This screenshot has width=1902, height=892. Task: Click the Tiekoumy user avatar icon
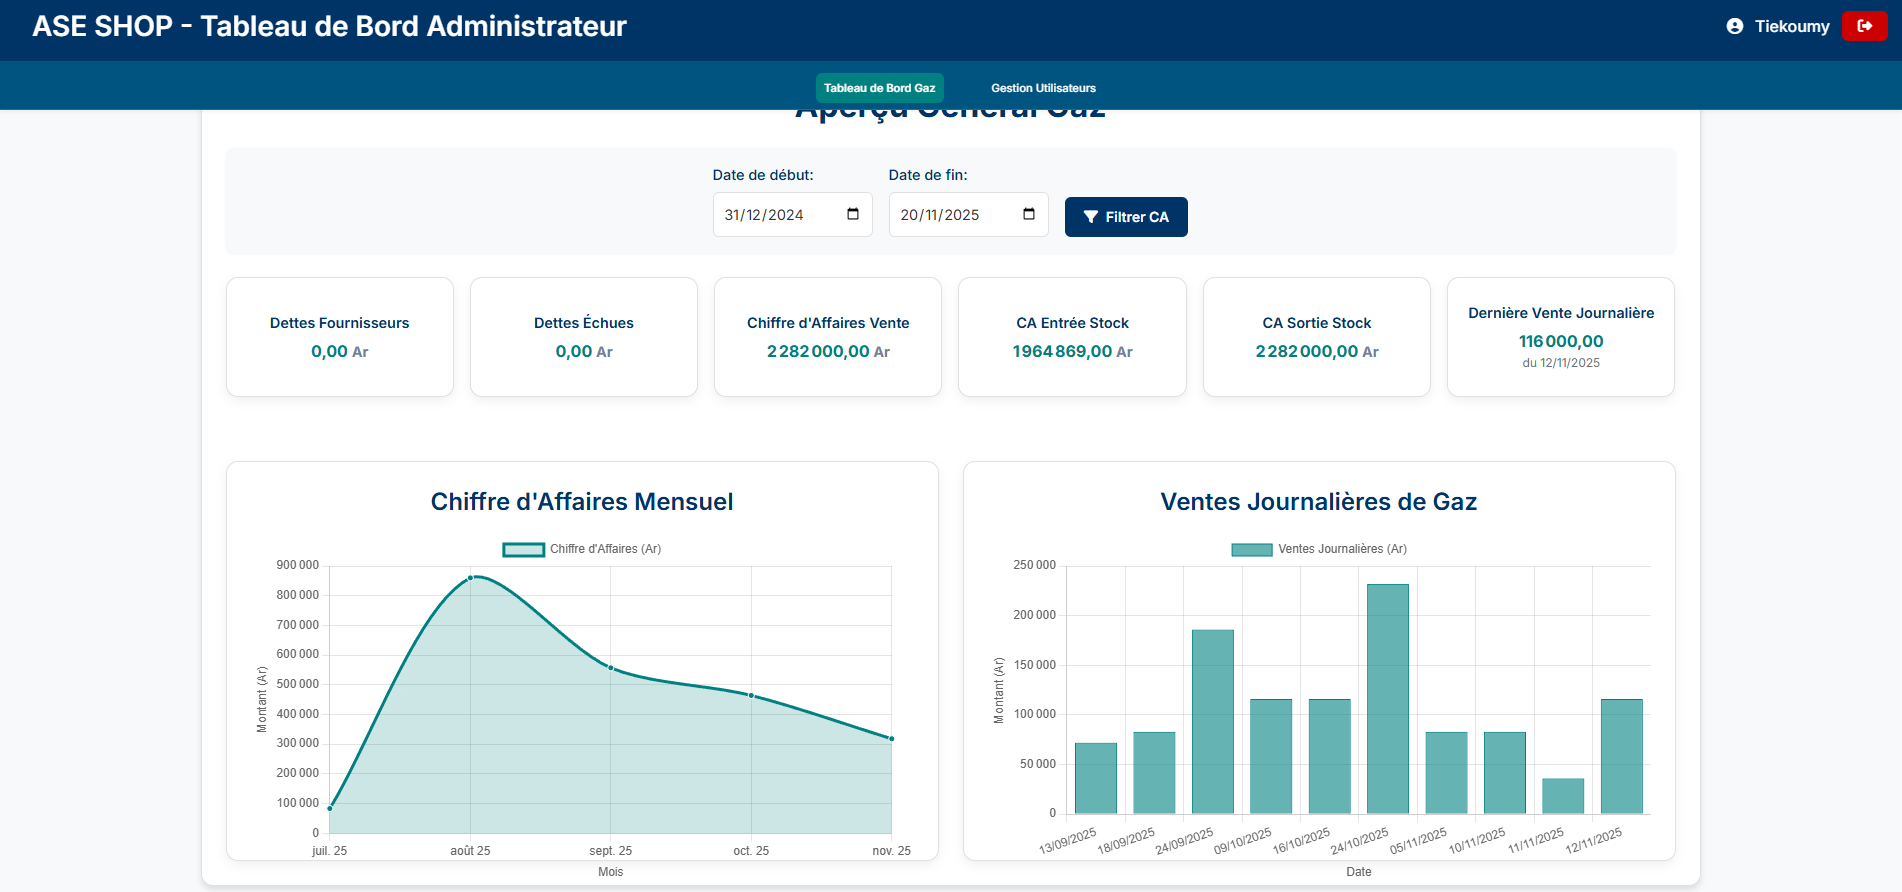pos(1735,27)
